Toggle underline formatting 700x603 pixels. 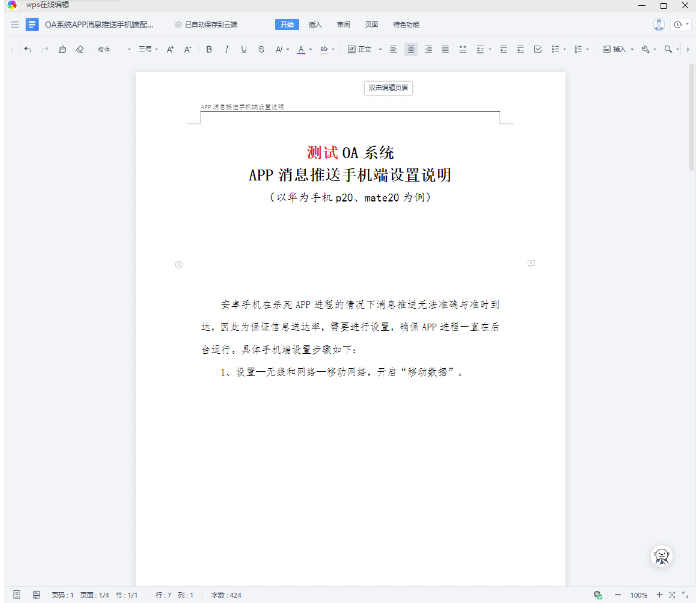click(244, 49)
